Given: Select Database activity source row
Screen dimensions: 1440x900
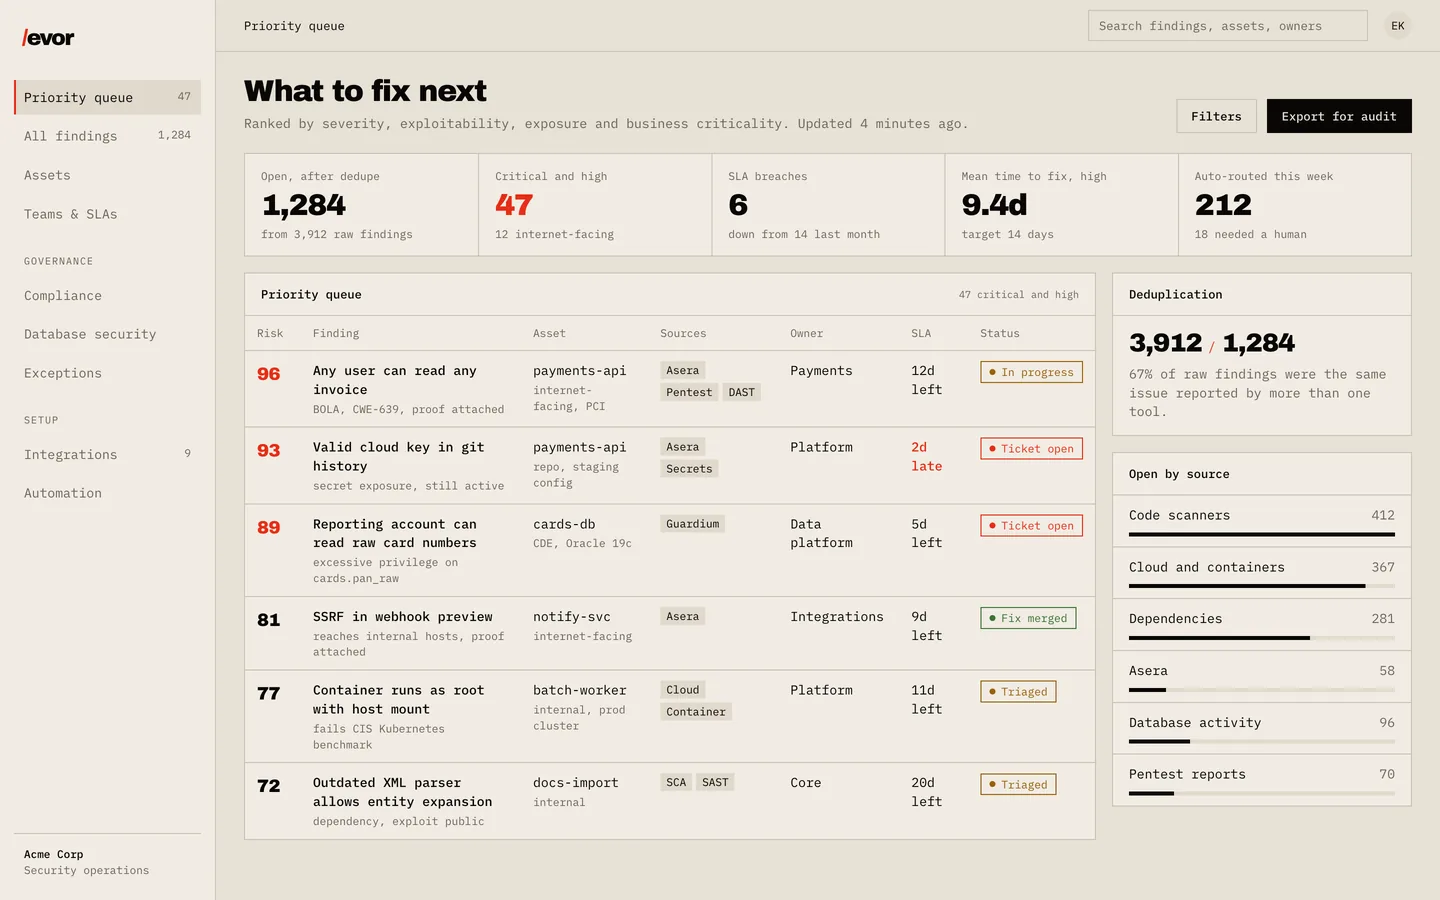Looking at the screenshot, I should (x=1262, y=729).
